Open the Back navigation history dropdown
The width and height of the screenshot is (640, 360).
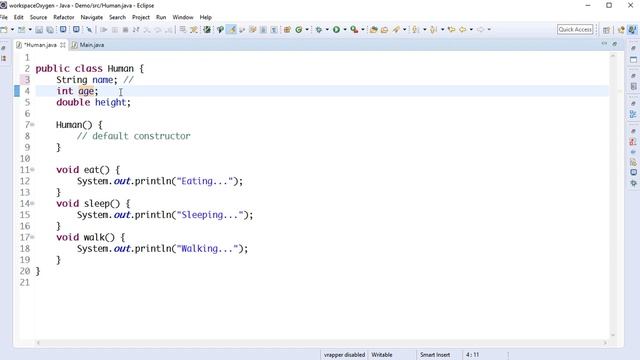pyautogui.click(x=471, y=29)
